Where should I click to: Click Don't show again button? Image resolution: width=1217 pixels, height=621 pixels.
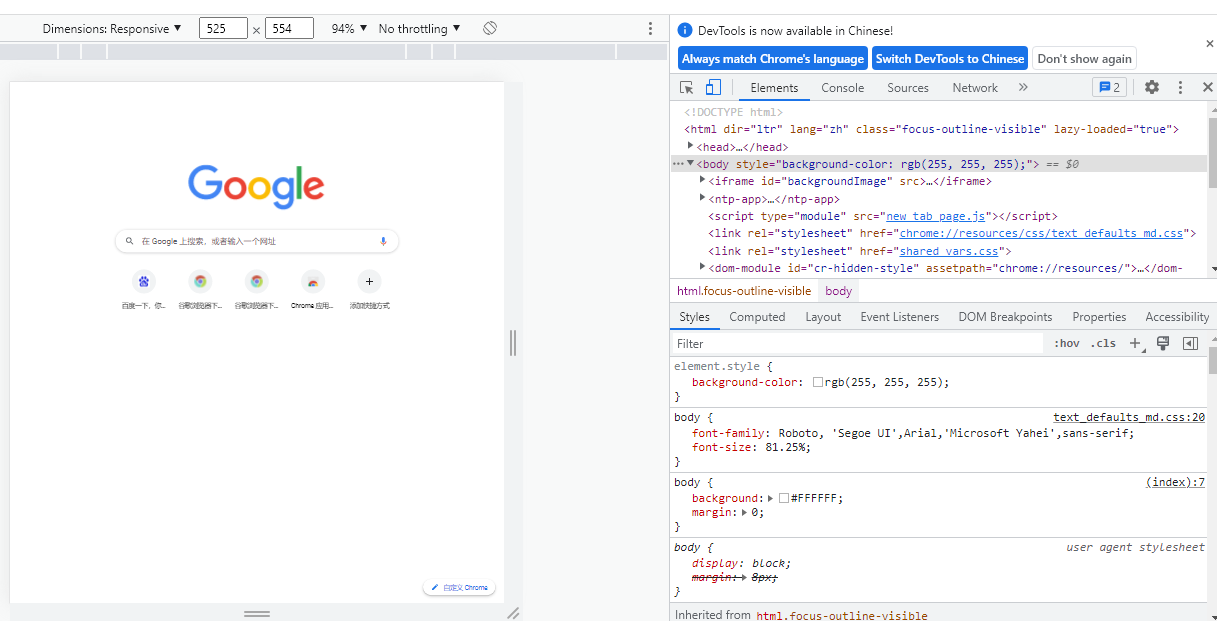click(1085, 59)
